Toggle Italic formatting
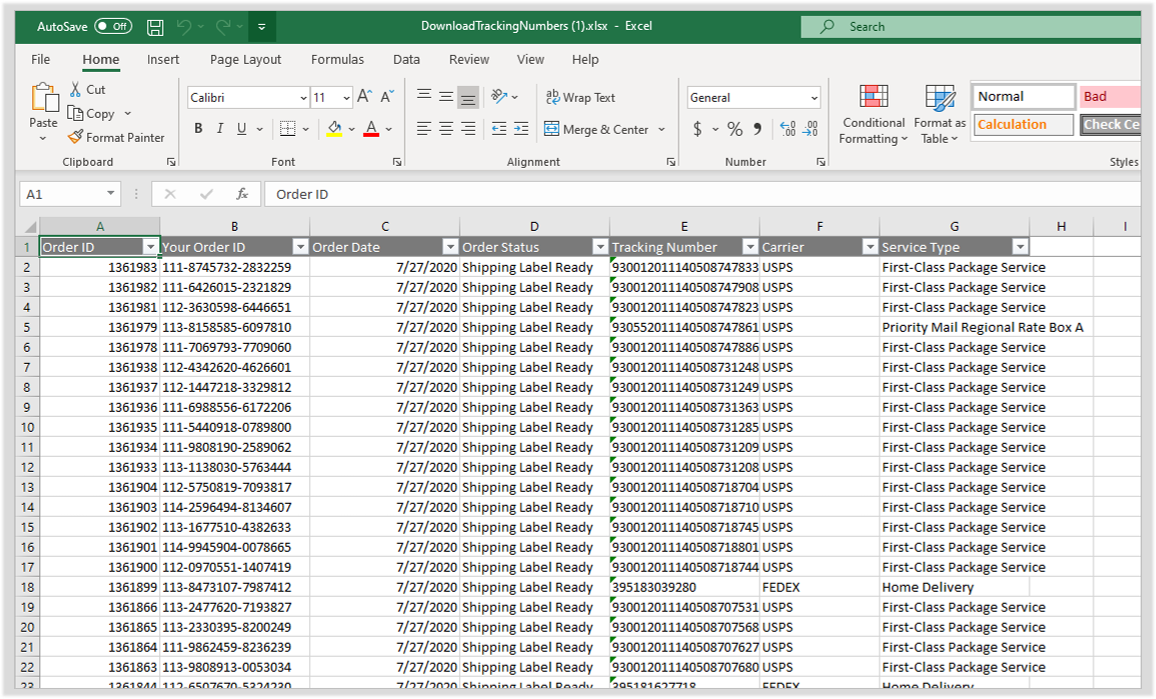Viewport: 1156px width, 699px height. pyautogui.click(x=220, y=128)
